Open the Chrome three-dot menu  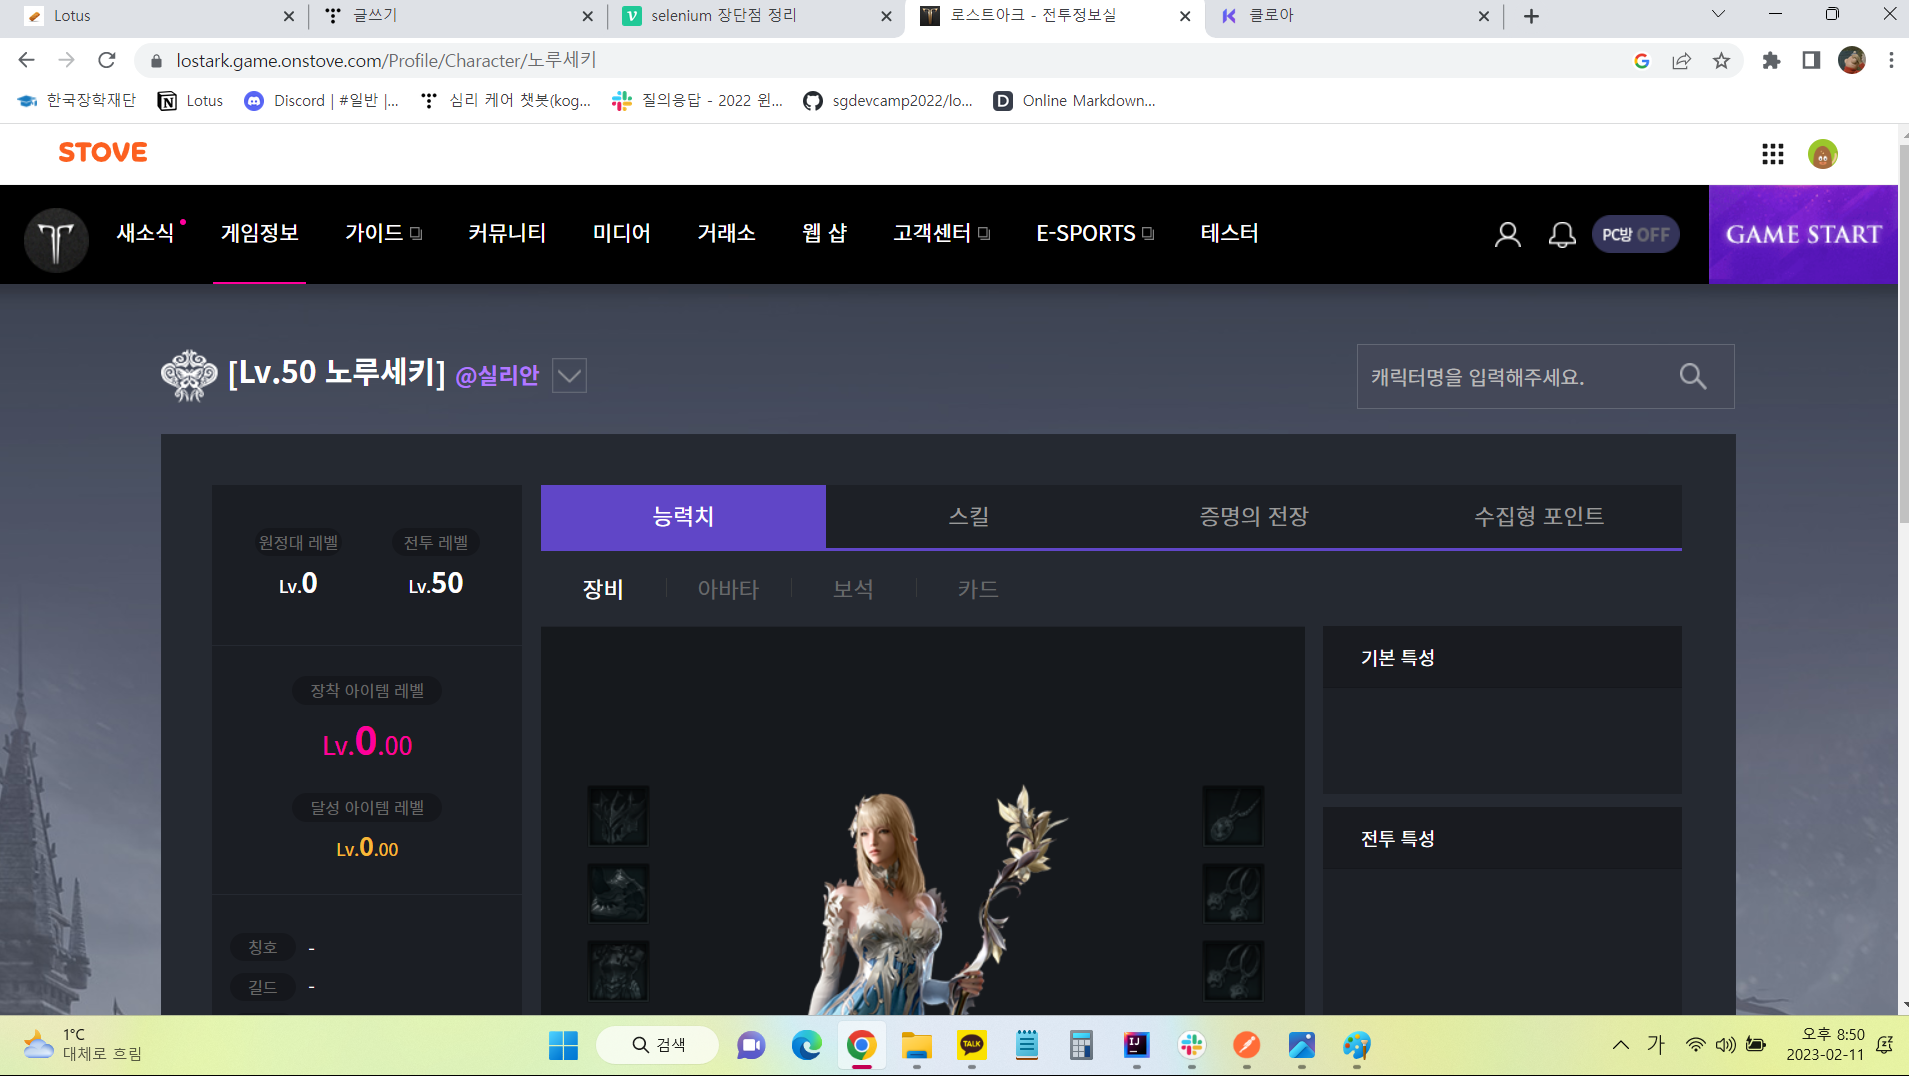[1891, 61]
